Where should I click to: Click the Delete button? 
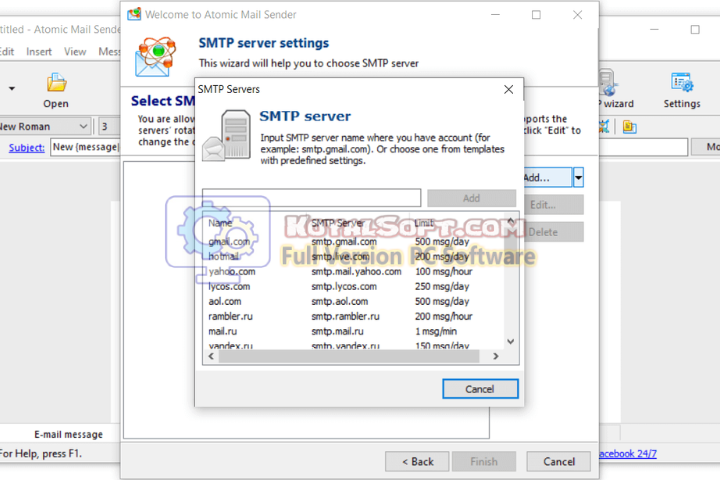(554, 232)
